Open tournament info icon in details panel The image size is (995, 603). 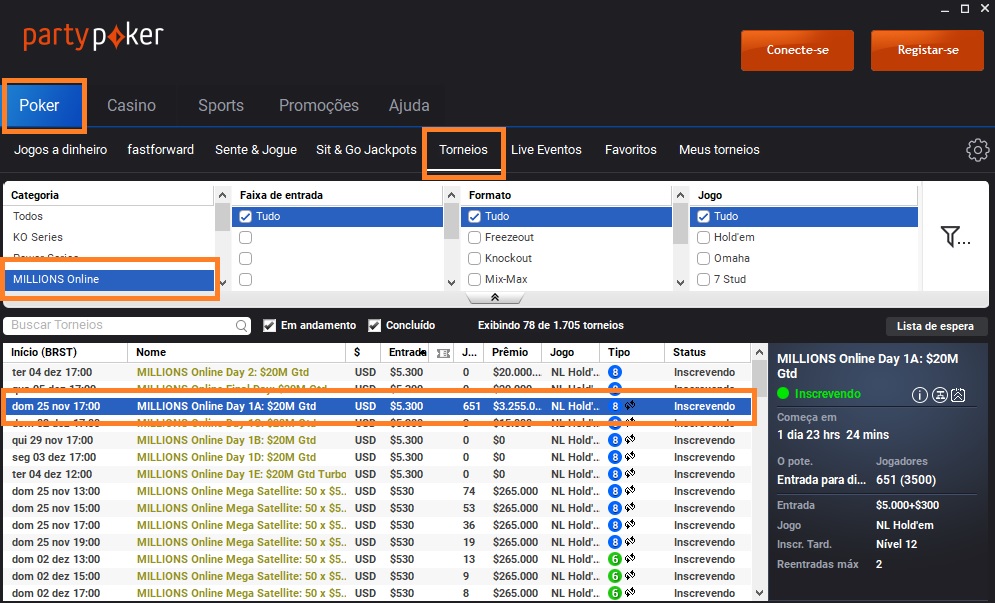919,395
